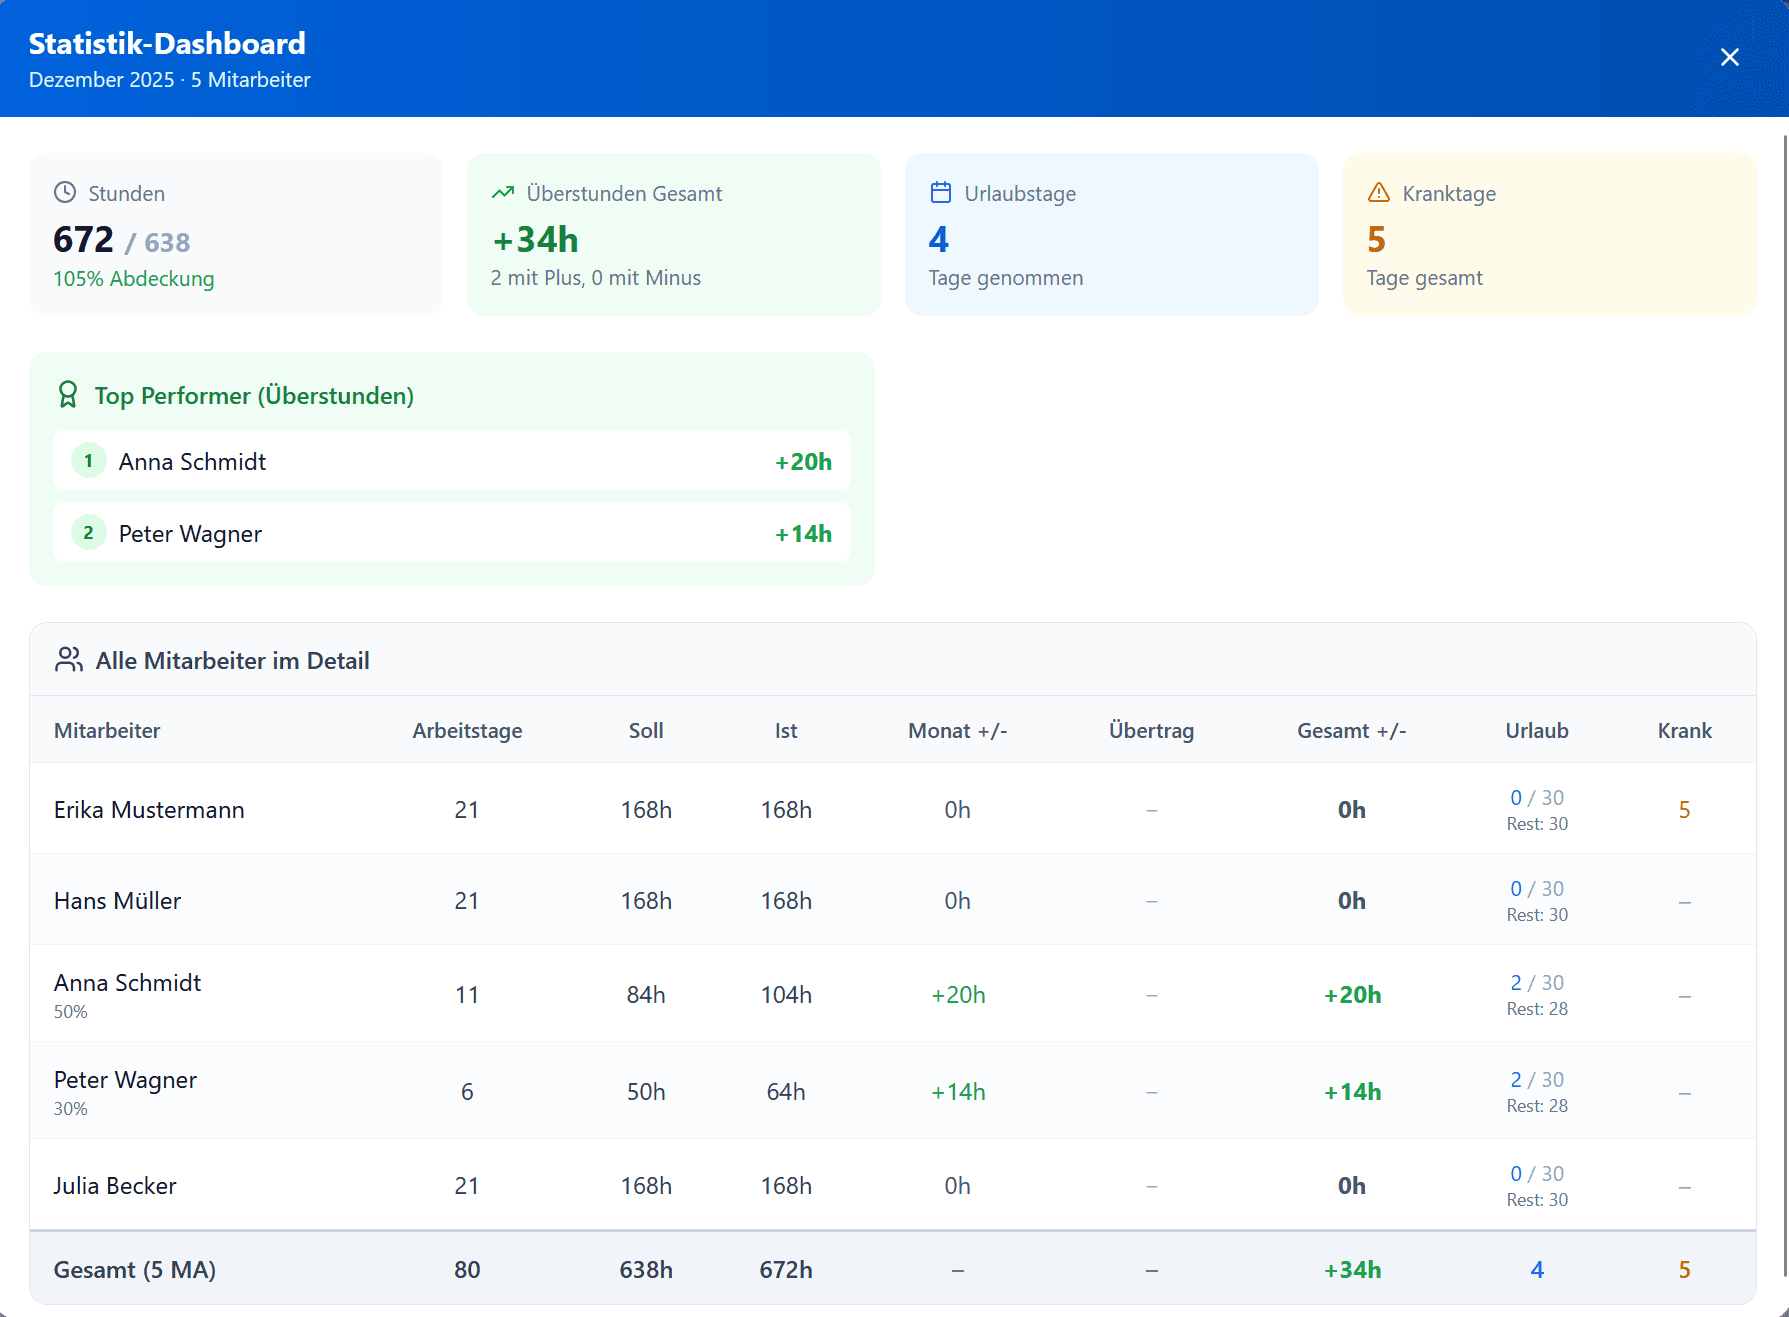
Task: Click Julia Becker's name in the table
Action: click(115, 1186)
